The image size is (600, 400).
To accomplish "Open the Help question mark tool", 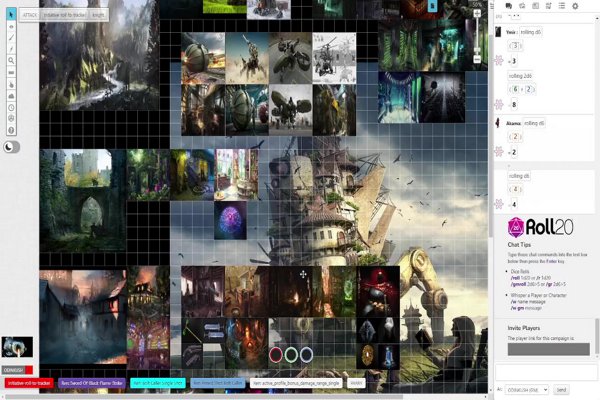I will coord(11,130).
